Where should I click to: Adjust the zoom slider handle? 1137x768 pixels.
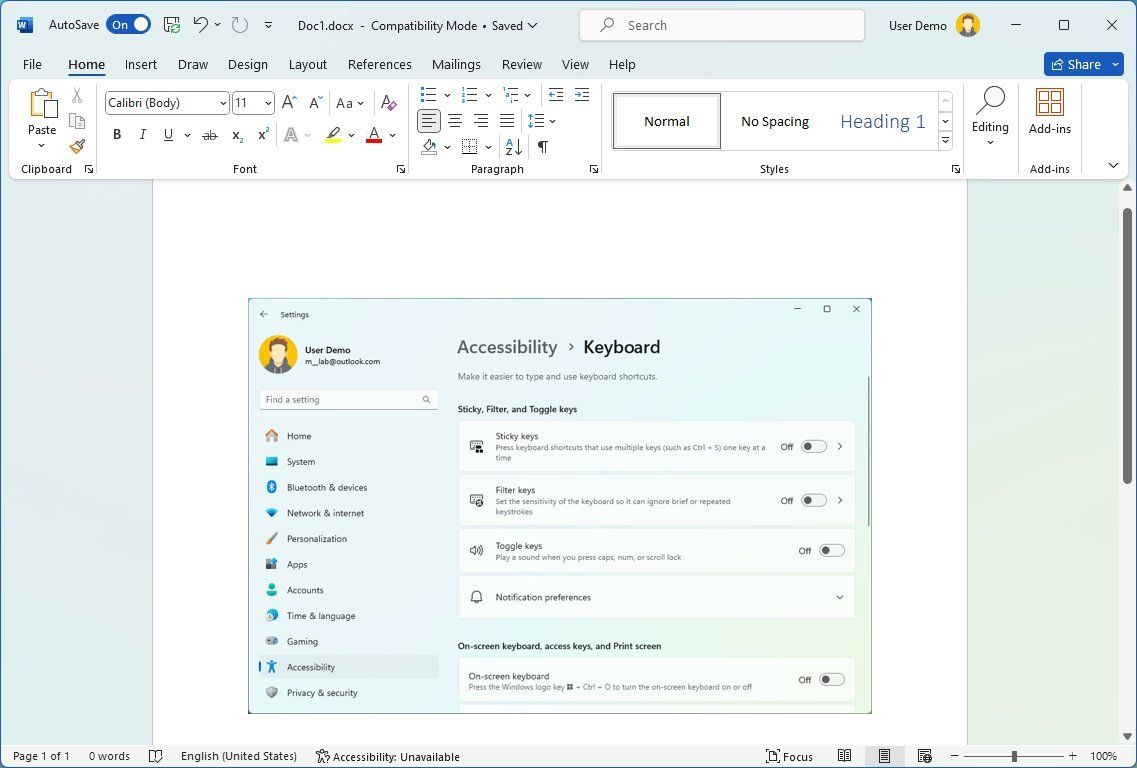[x=1014, y=756]
